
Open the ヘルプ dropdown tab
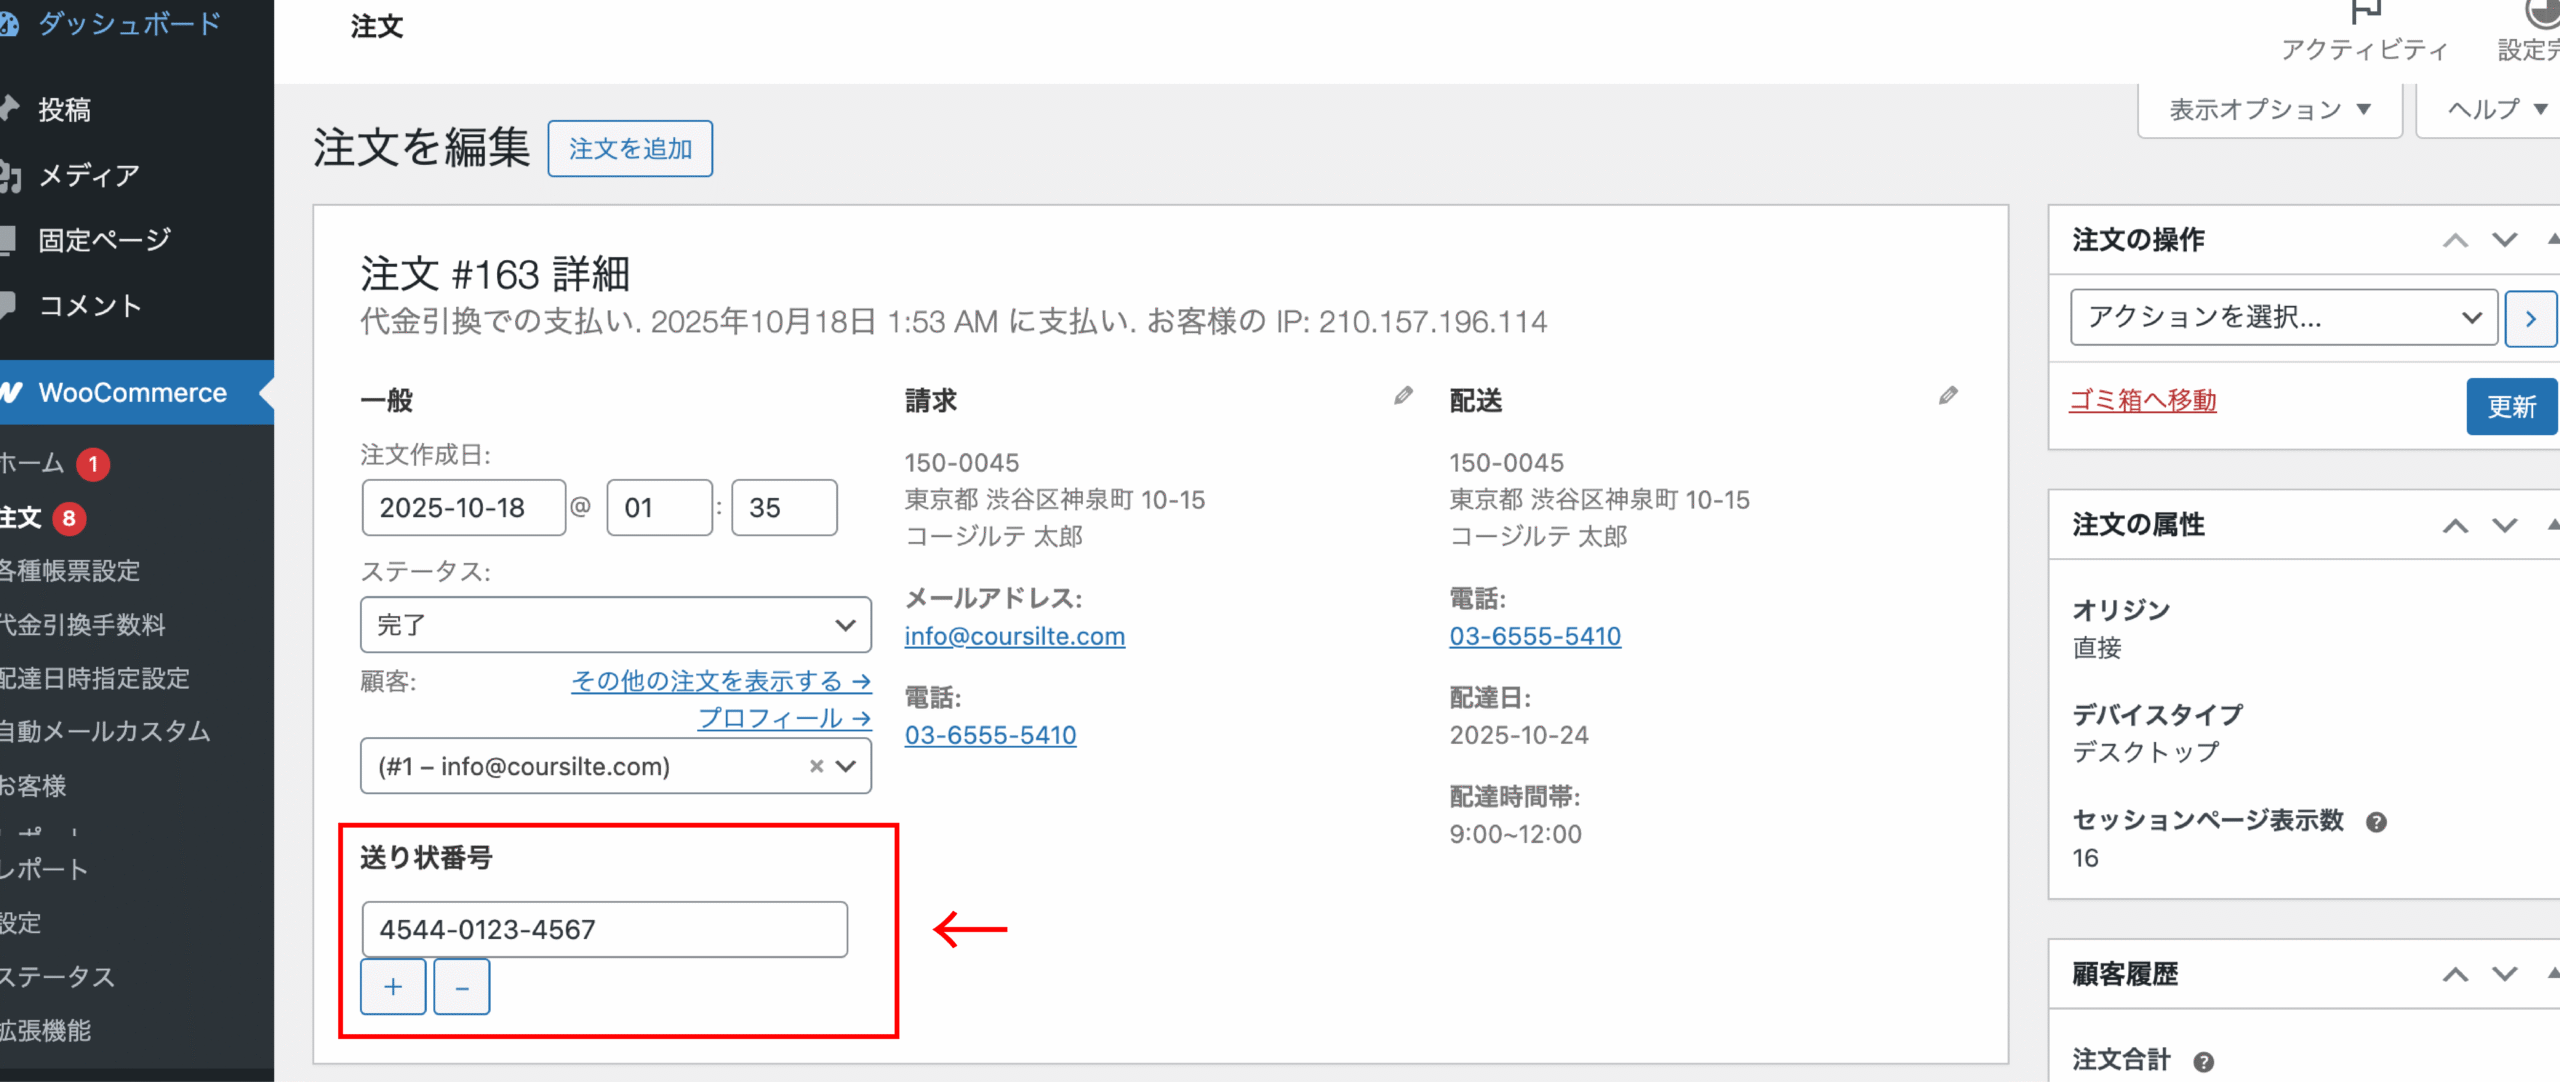tap(2495, 109)
